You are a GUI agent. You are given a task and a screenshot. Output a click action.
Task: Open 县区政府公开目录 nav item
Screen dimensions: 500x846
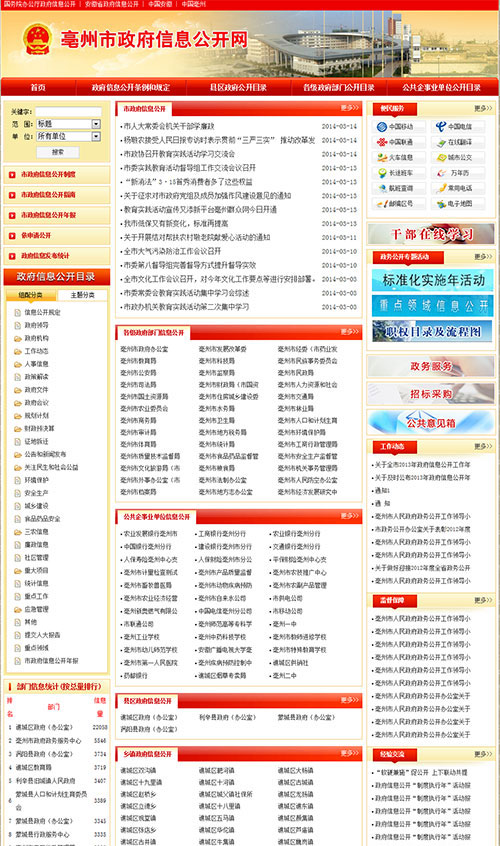point(238,87)
